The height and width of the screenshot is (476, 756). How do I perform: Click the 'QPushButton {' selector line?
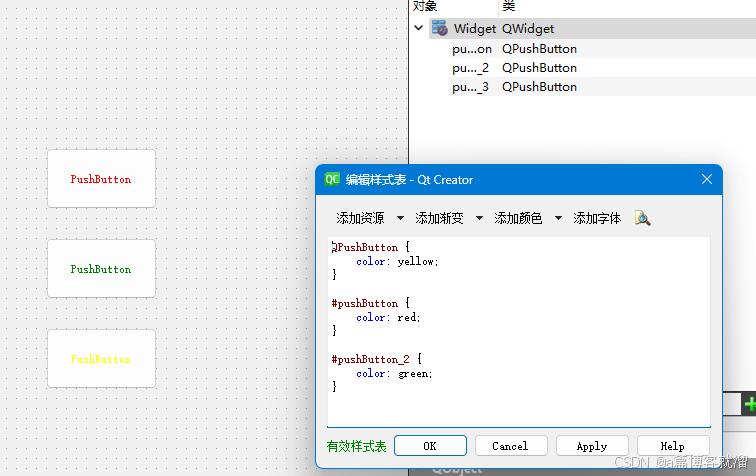point(370,247)
